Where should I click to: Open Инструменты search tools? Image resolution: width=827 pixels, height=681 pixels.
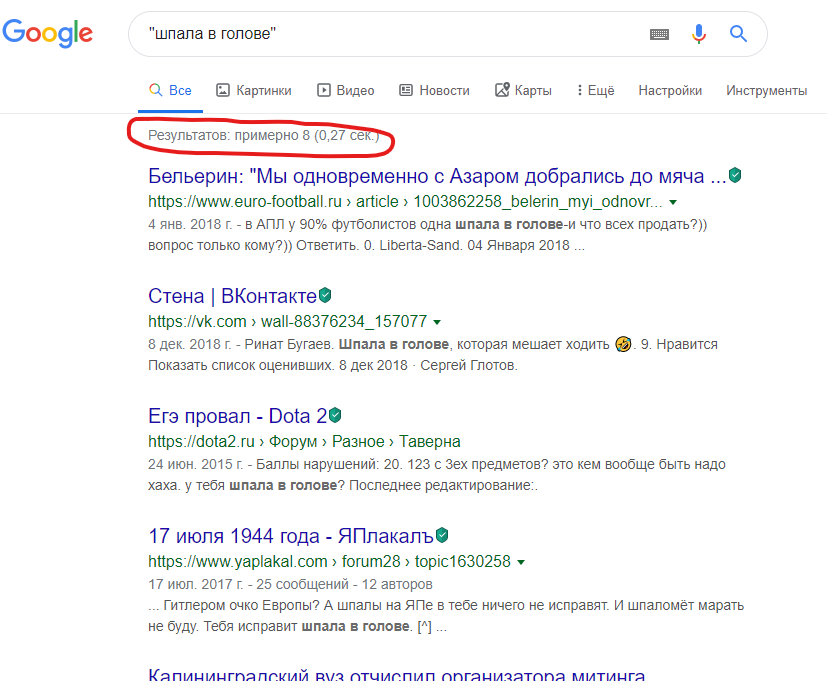coord(766,90)
